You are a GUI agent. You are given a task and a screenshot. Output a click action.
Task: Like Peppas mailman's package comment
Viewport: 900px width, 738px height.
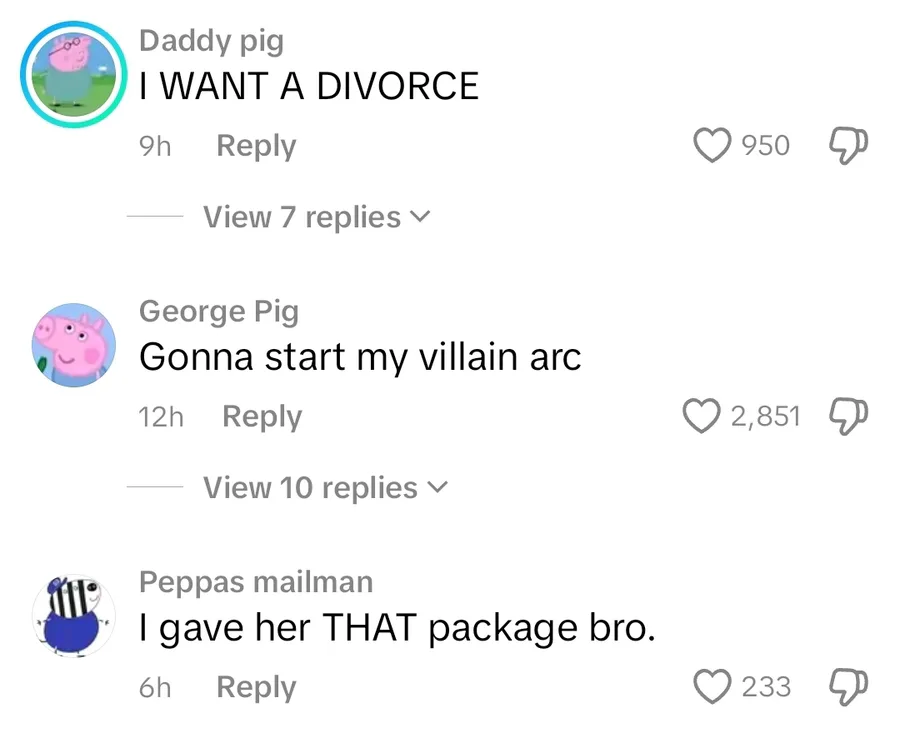(x=712, y=686)
